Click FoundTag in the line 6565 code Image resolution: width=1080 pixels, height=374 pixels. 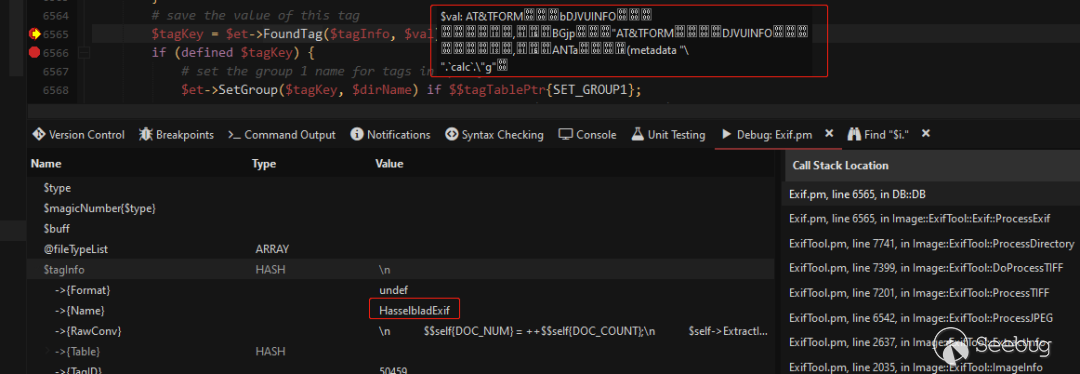292,34
